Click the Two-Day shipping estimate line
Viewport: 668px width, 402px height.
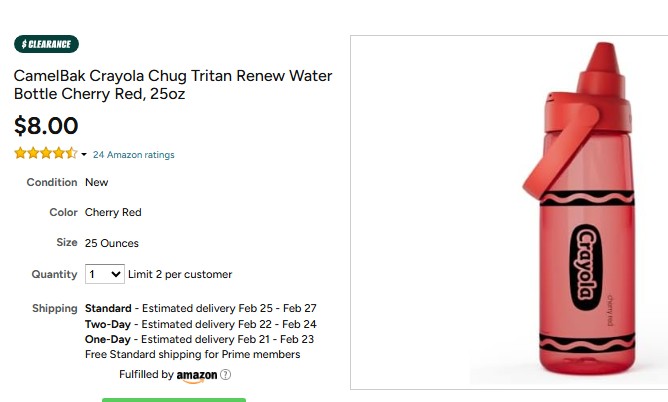click(x=200, y=324)
